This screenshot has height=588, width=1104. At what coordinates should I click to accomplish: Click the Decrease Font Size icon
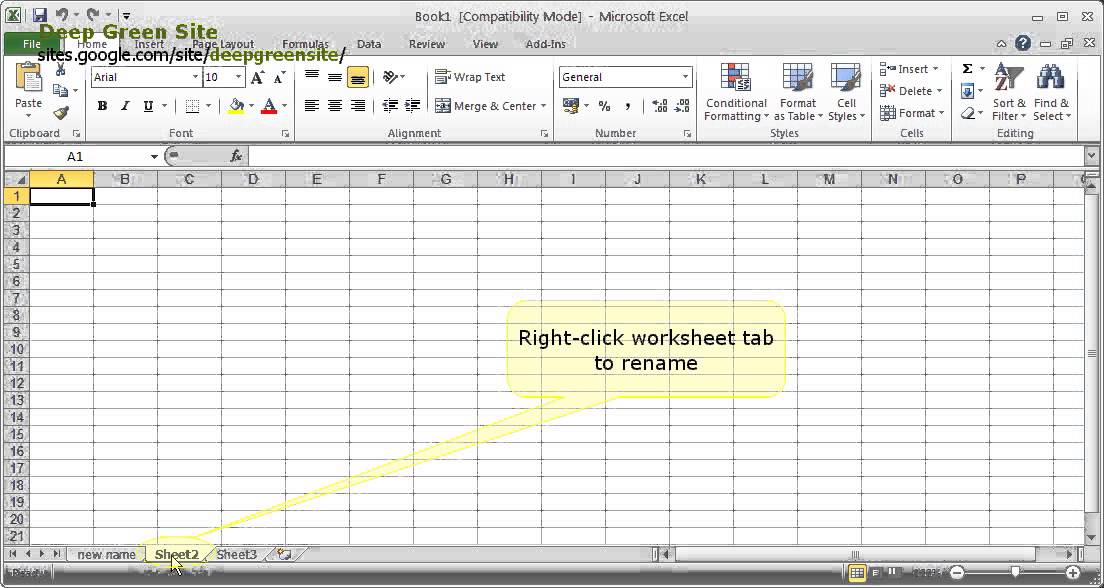[279, 77]
